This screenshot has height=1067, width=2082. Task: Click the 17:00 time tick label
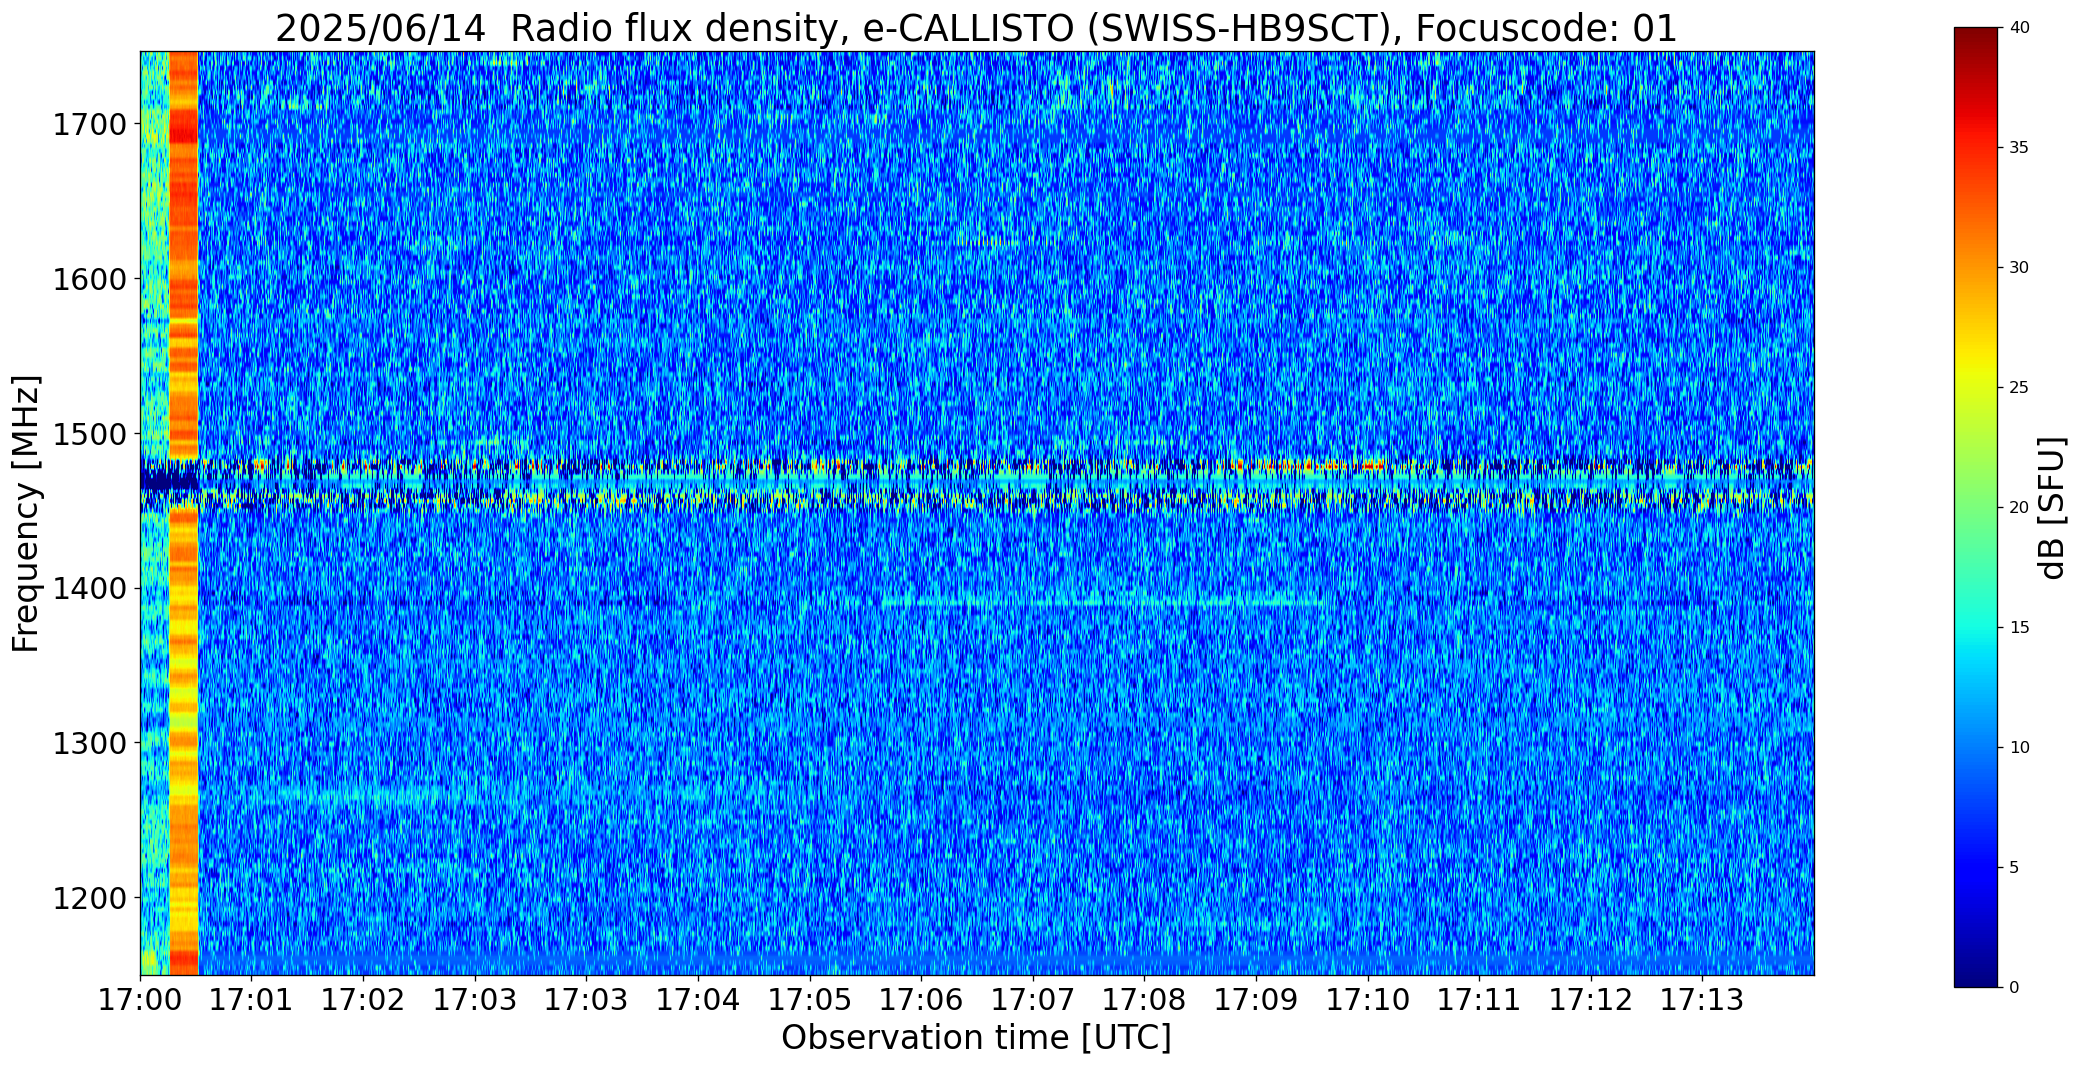140,1000
